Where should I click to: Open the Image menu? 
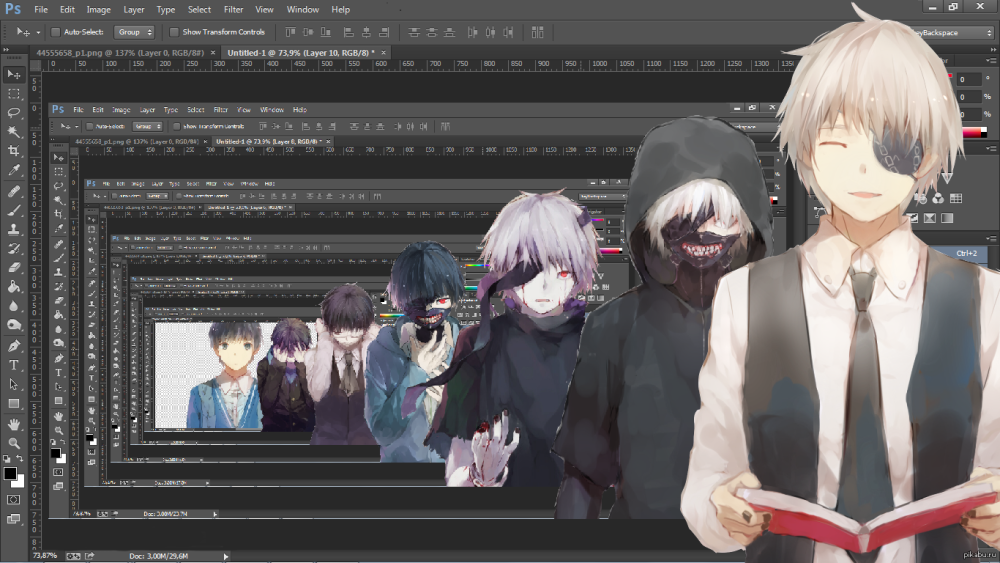click(x=98, y=10)
